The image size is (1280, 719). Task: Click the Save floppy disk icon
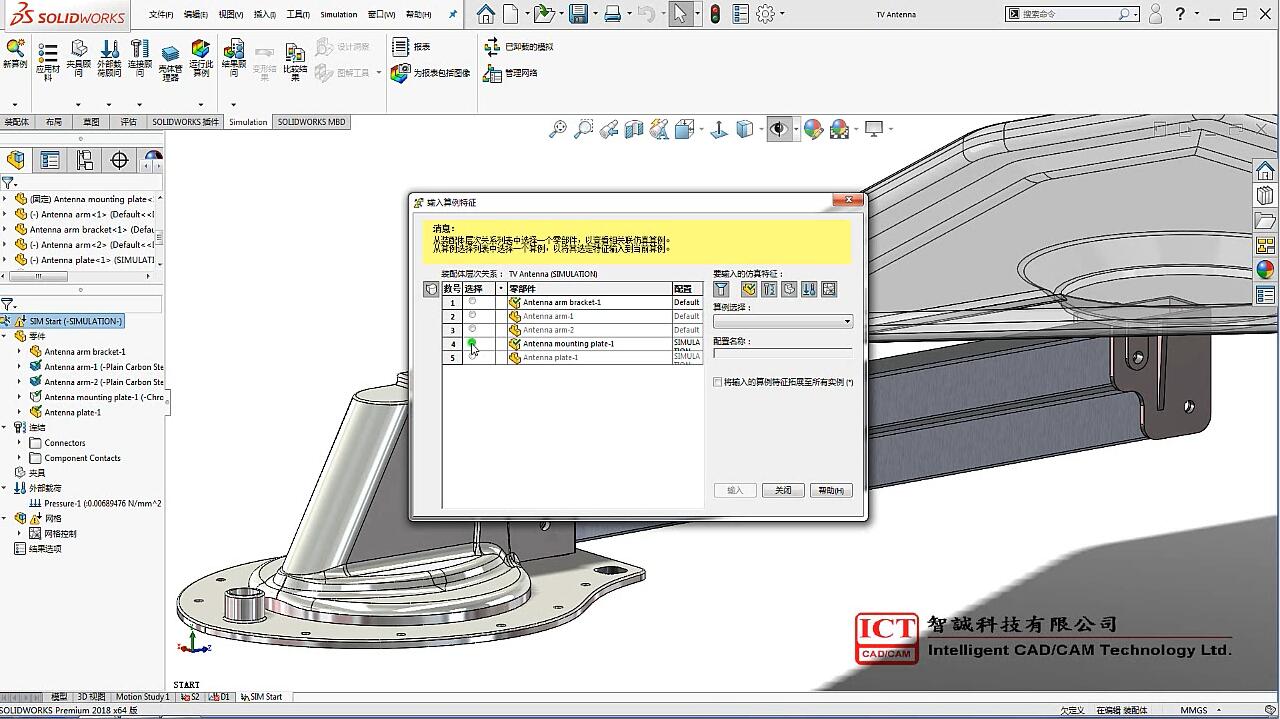578,14
